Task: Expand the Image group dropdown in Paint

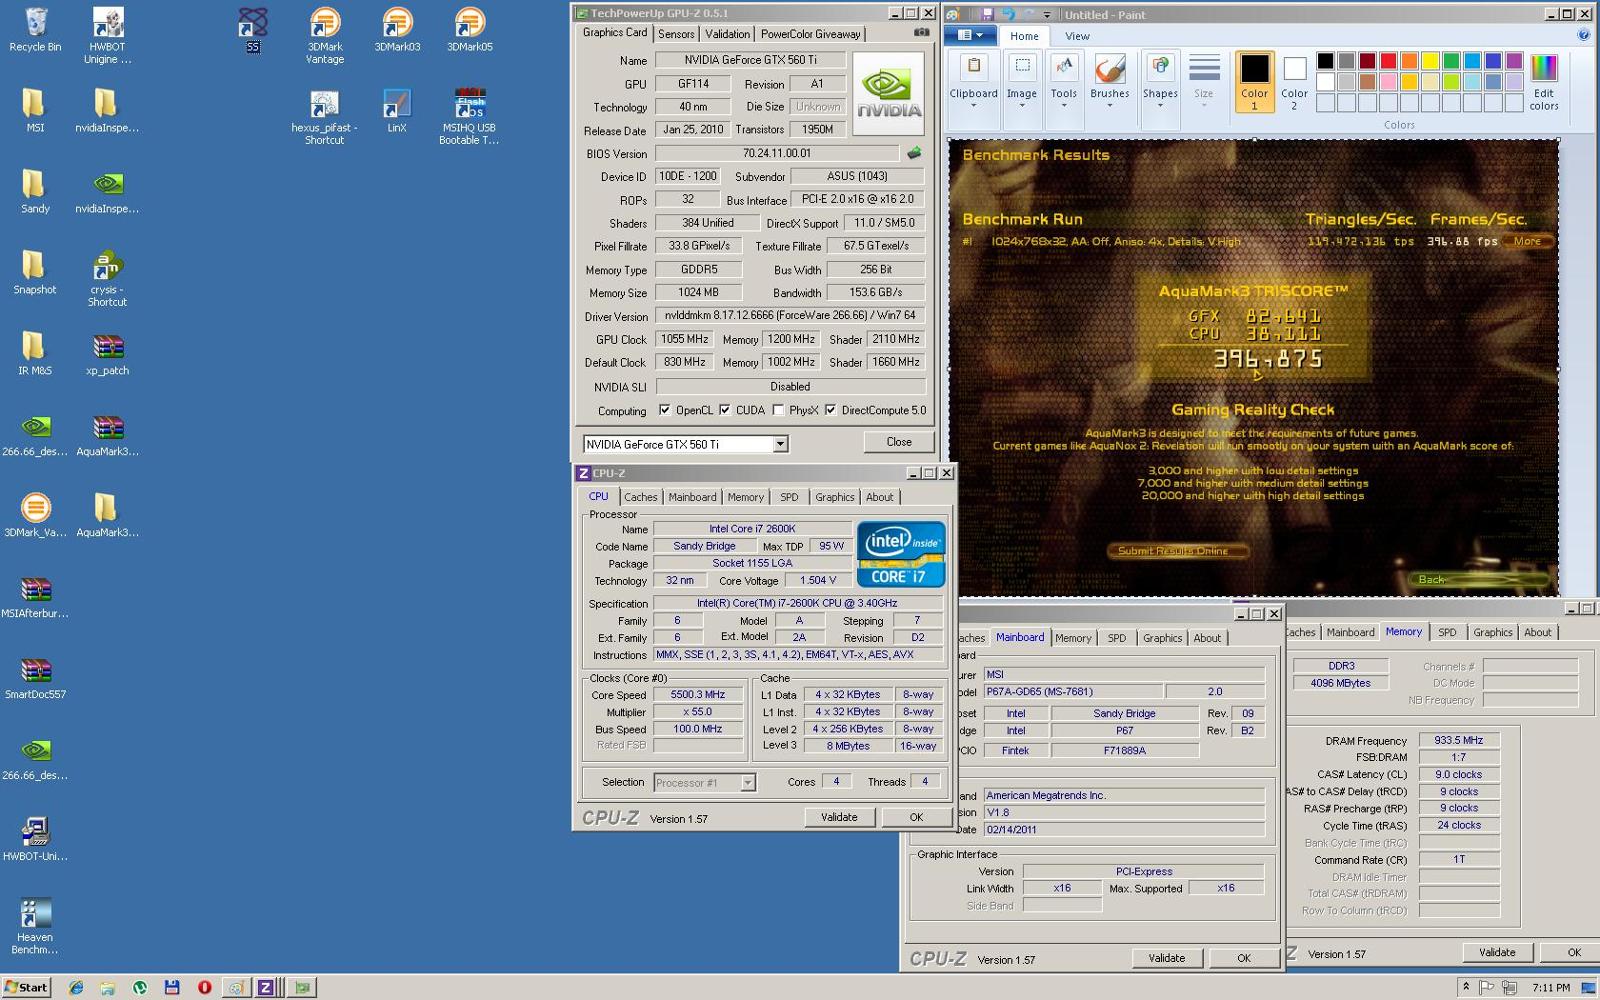Action: point(1021,105)
